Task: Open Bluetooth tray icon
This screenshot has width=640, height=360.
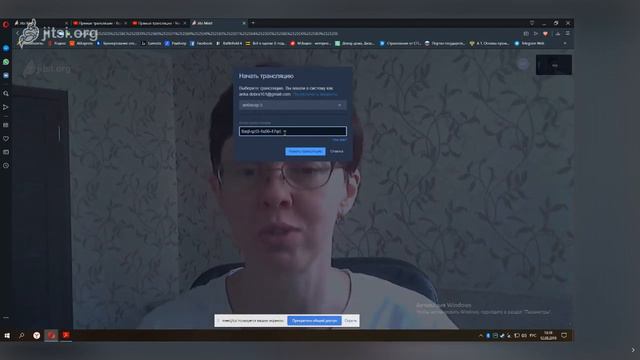Action: [488, 336]
